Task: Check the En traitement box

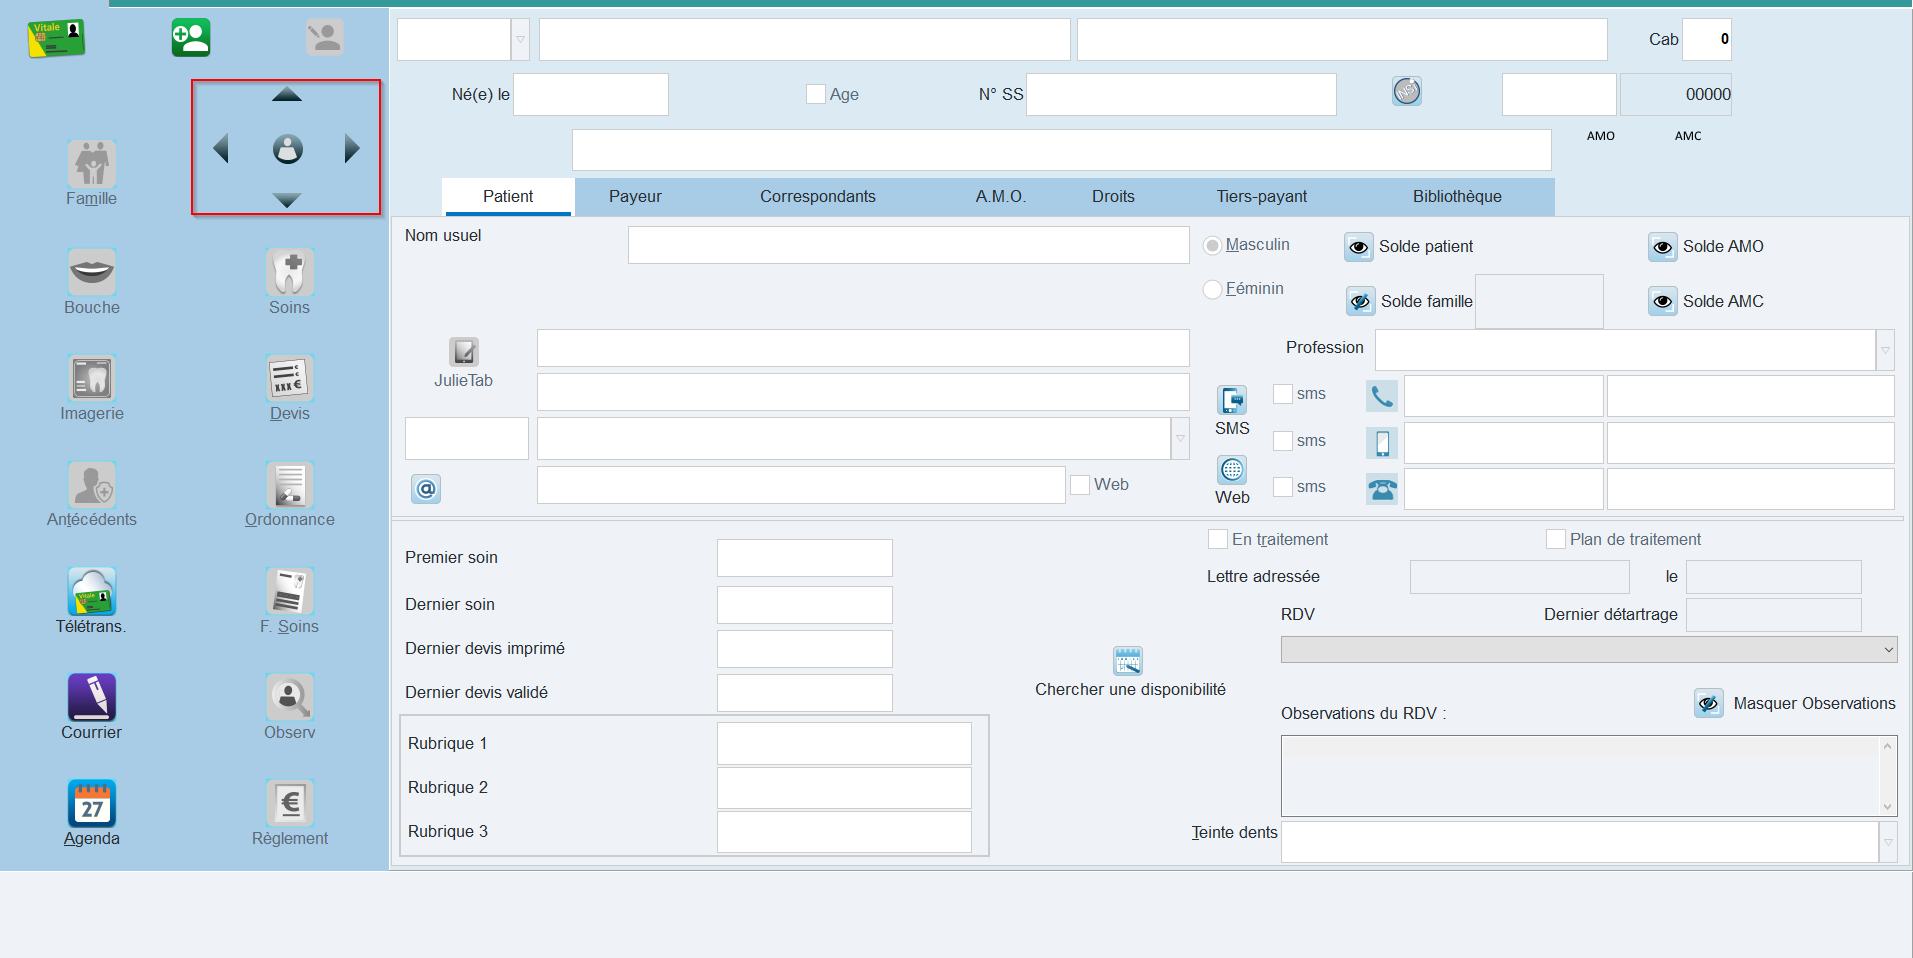Action: pyautogui.click(x=1218, y=539)
